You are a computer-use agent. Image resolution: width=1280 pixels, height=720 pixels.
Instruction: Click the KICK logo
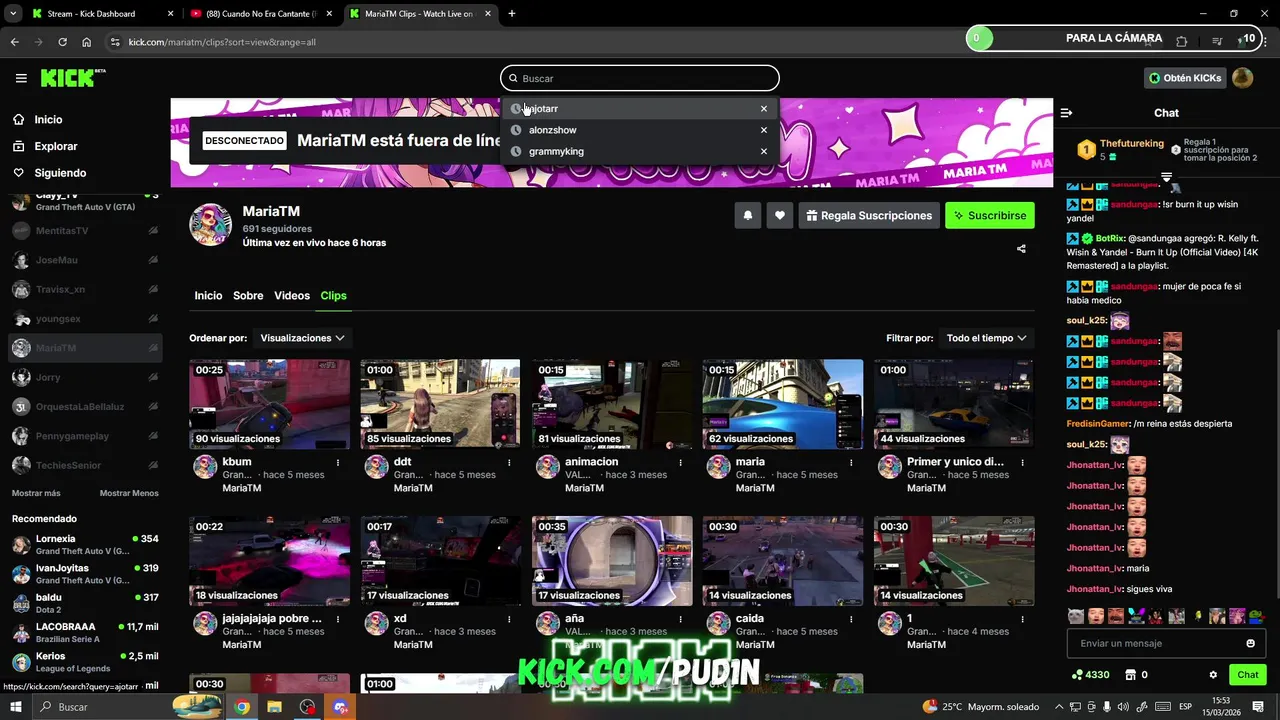pos(73,78)
